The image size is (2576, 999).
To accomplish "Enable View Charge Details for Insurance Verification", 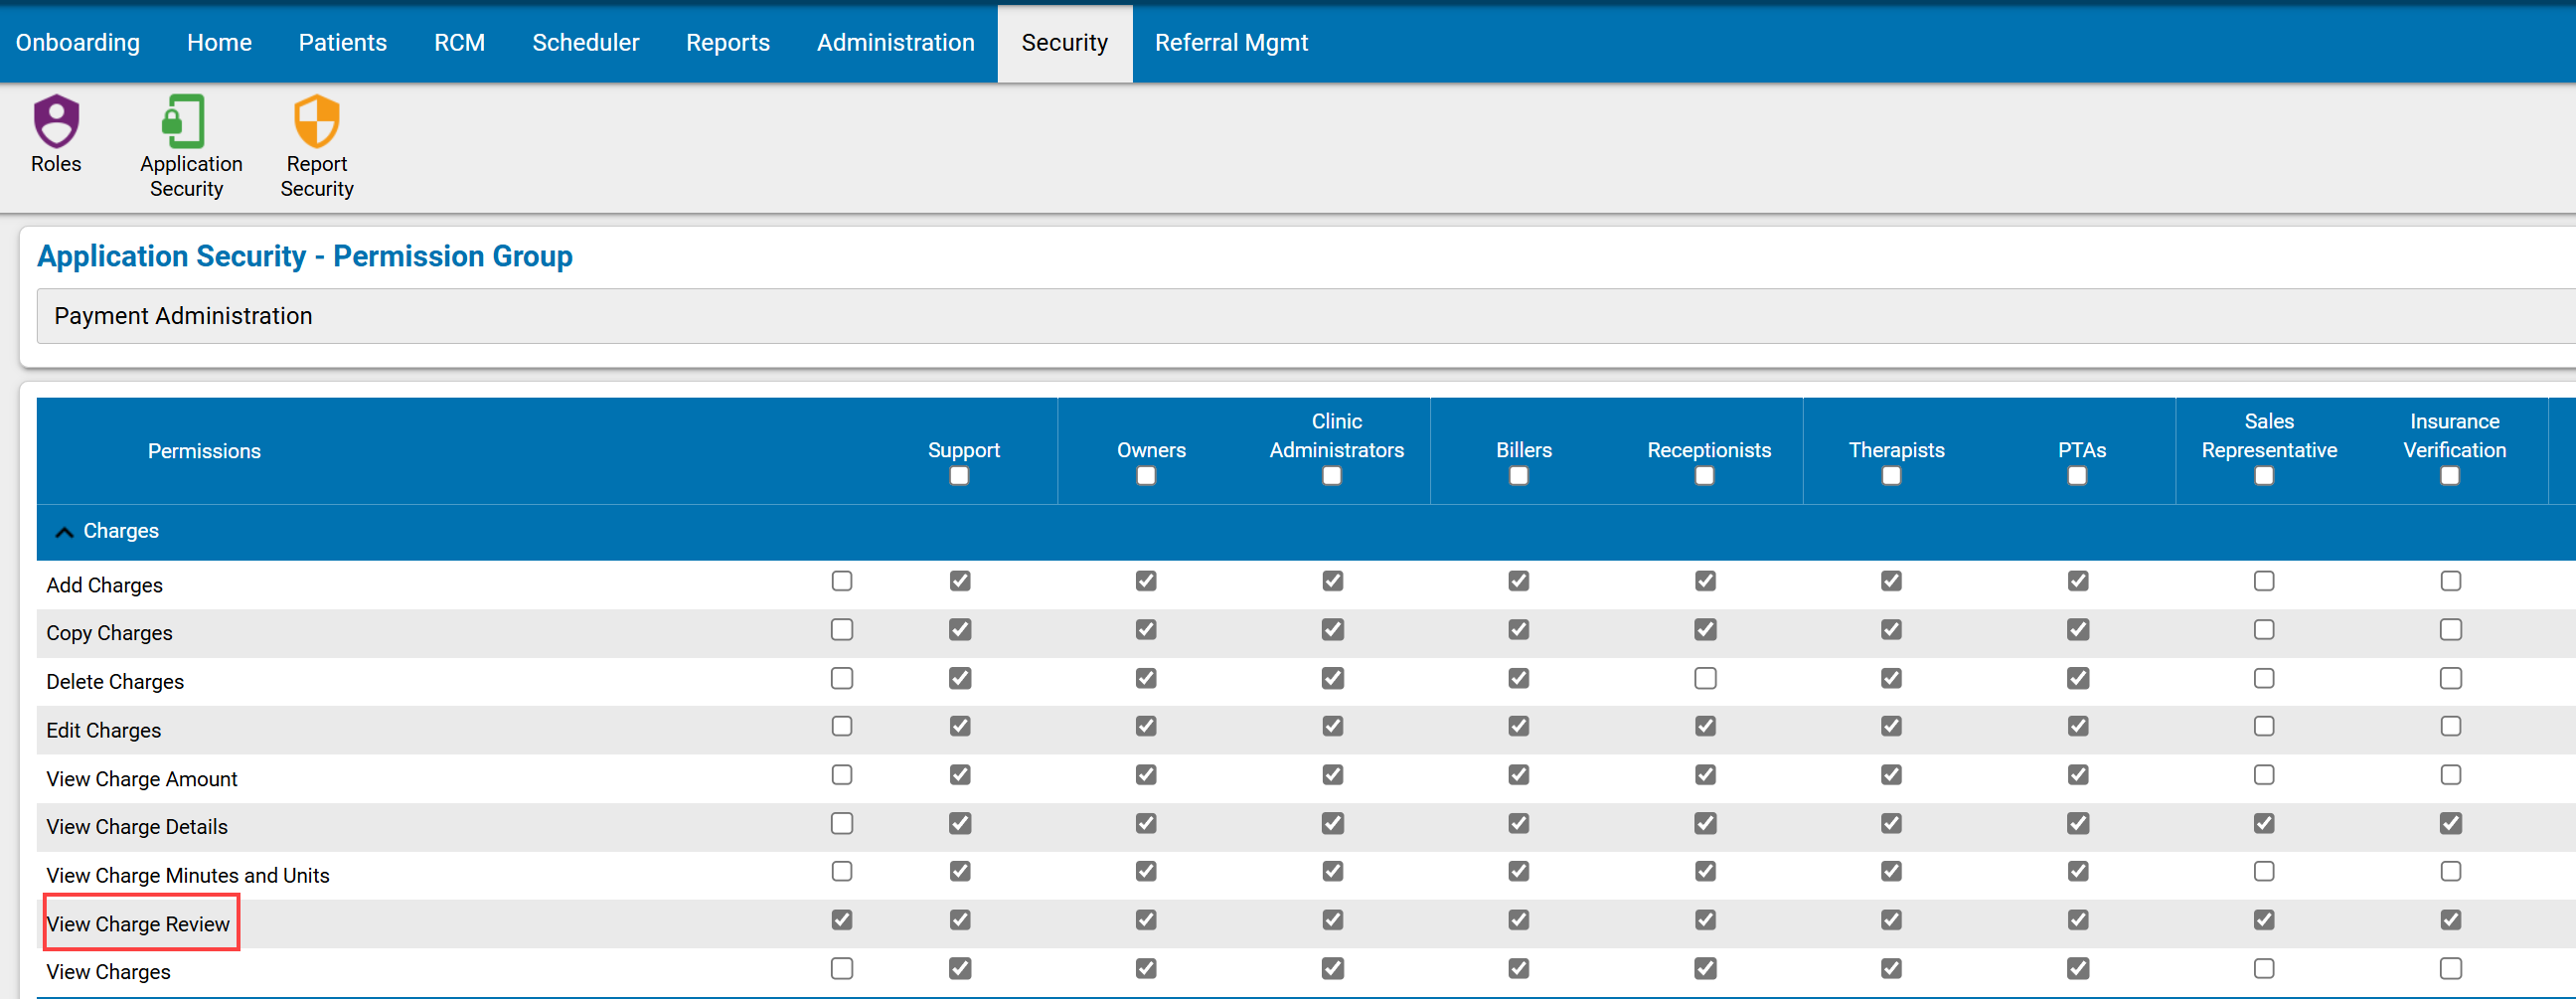I will [2450, 824].
